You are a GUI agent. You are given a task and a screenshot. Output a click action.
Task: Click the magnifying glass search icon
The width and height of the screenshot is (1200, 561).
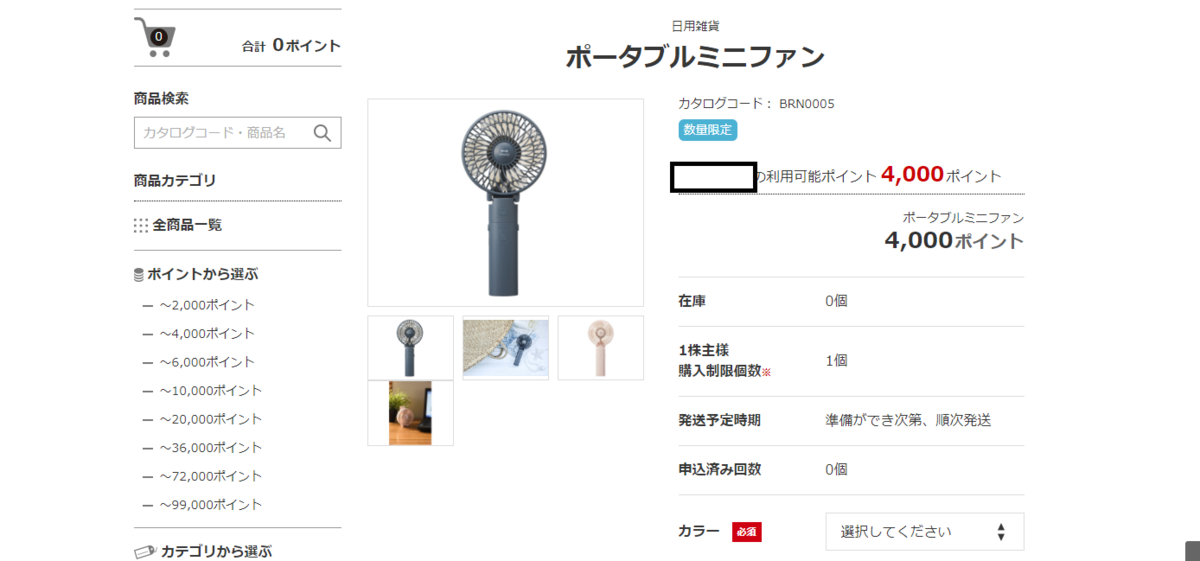pos(322,133)
